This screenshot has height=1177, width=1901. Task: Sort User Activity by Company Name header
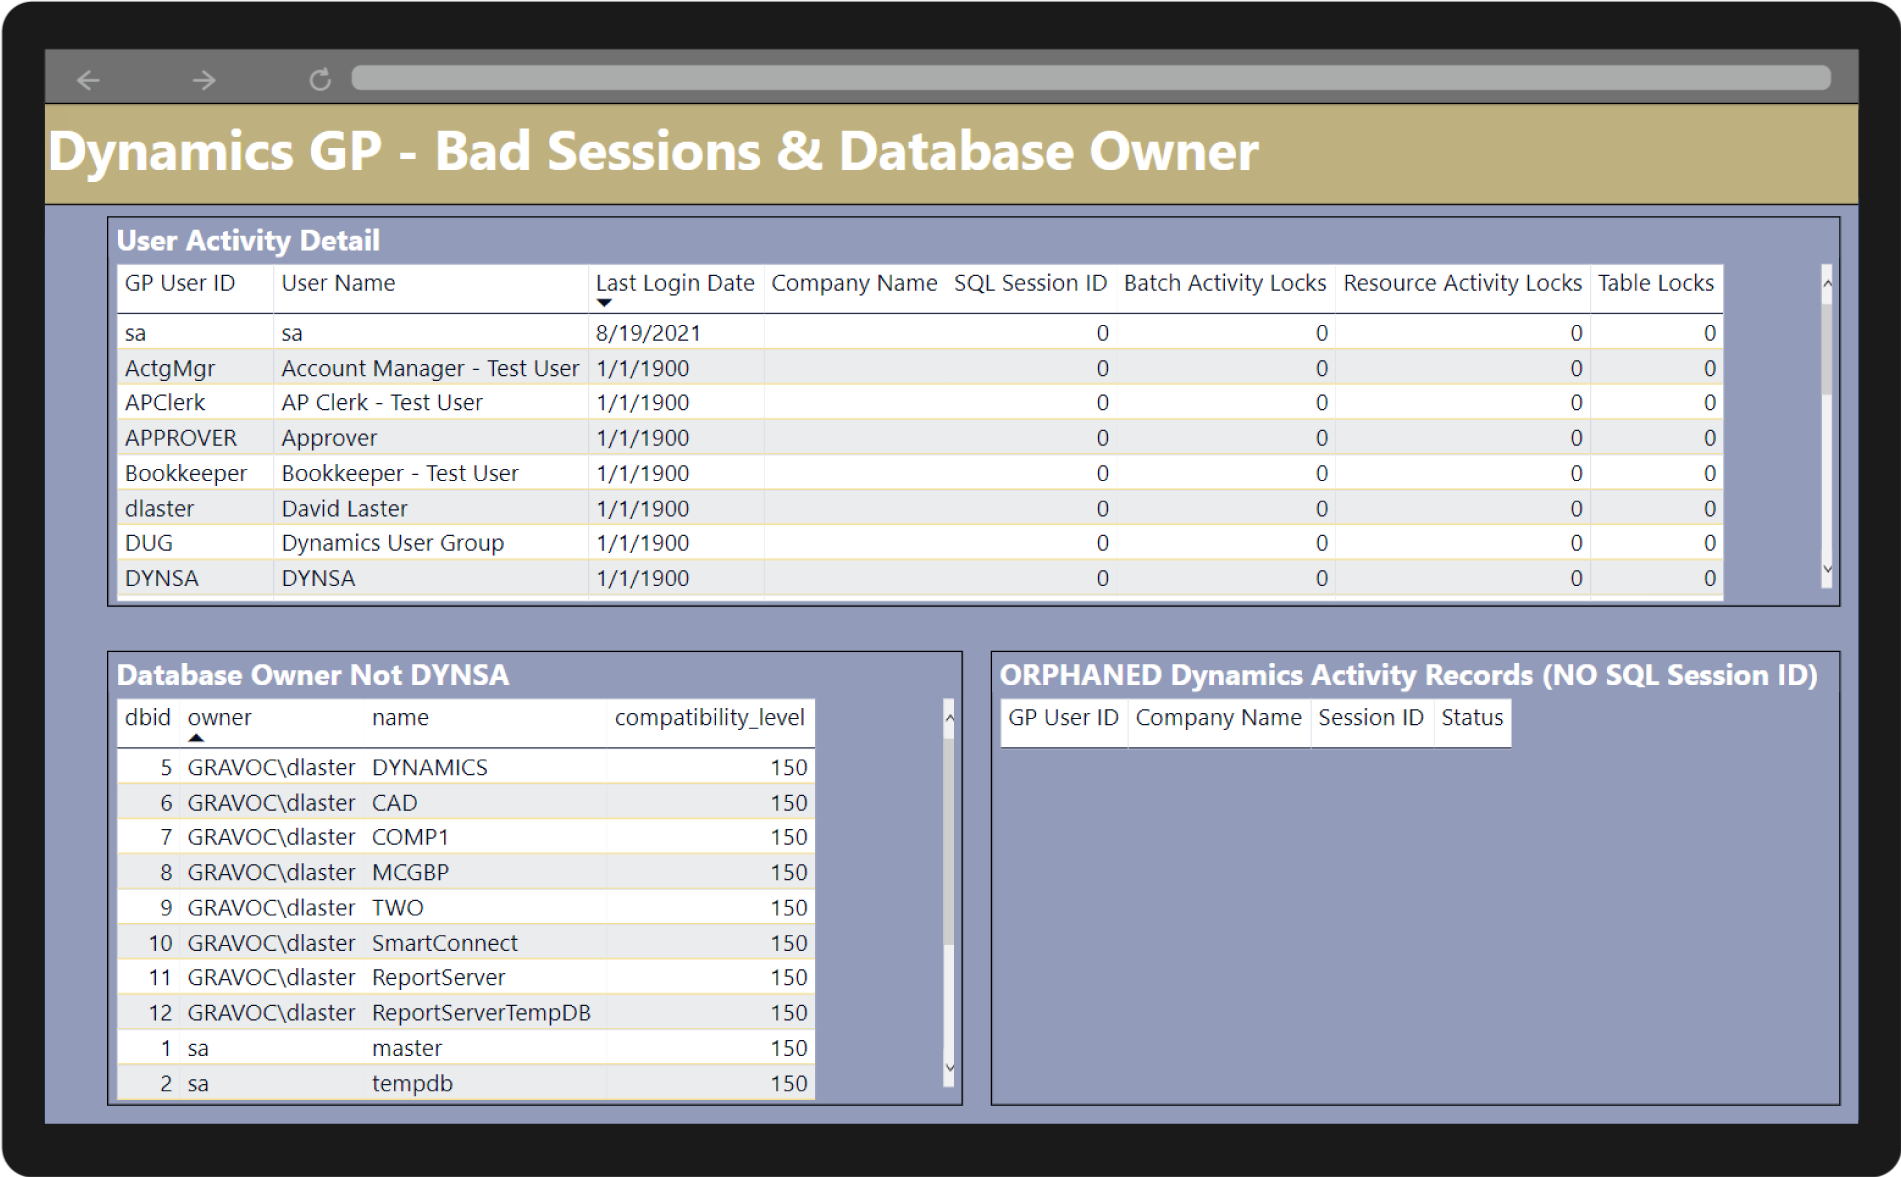[x=854, y=283]
